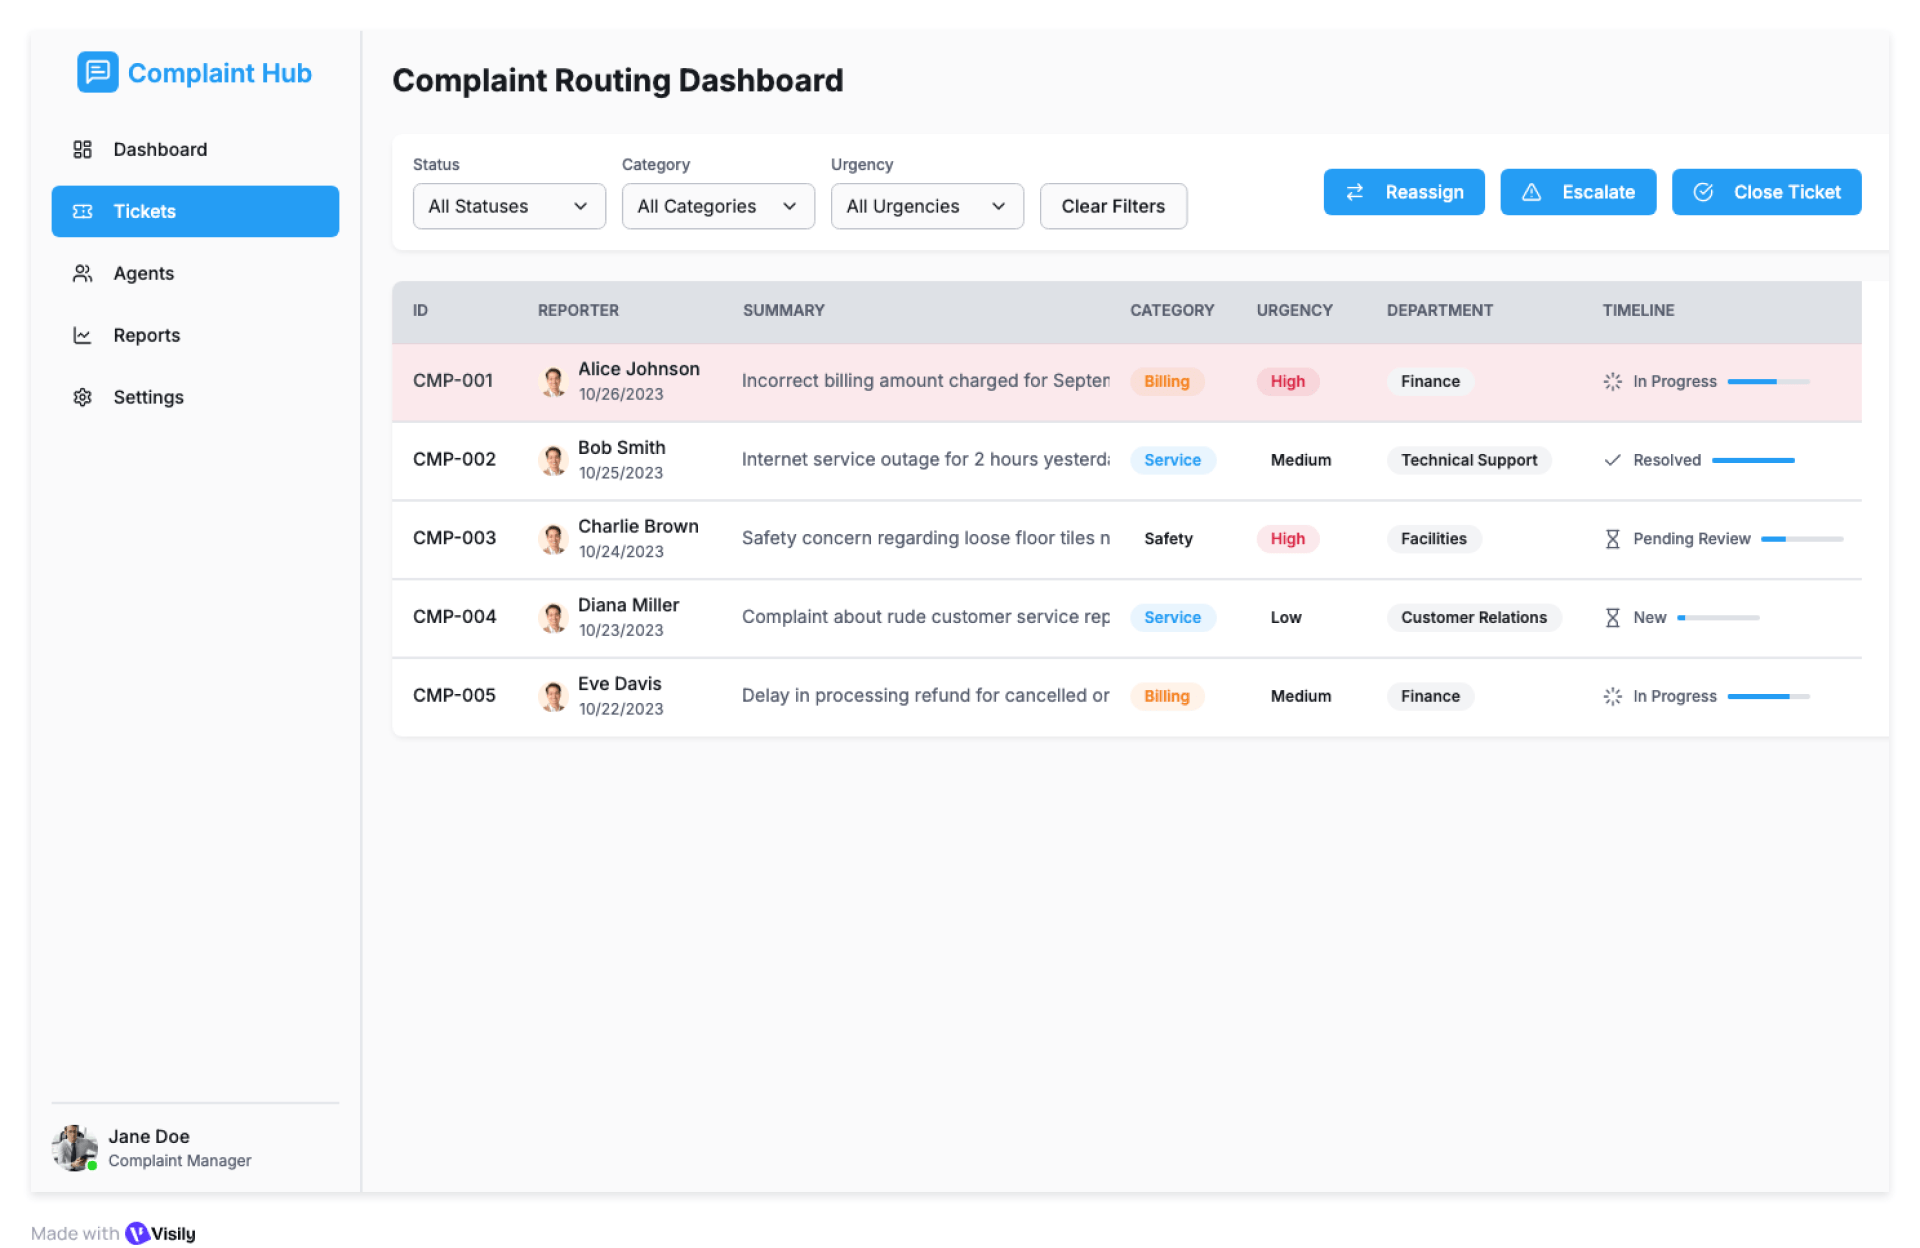Expand the All Categories dropdown
This screenshot has height=1248, width=1920.
[x=717, y=206]
